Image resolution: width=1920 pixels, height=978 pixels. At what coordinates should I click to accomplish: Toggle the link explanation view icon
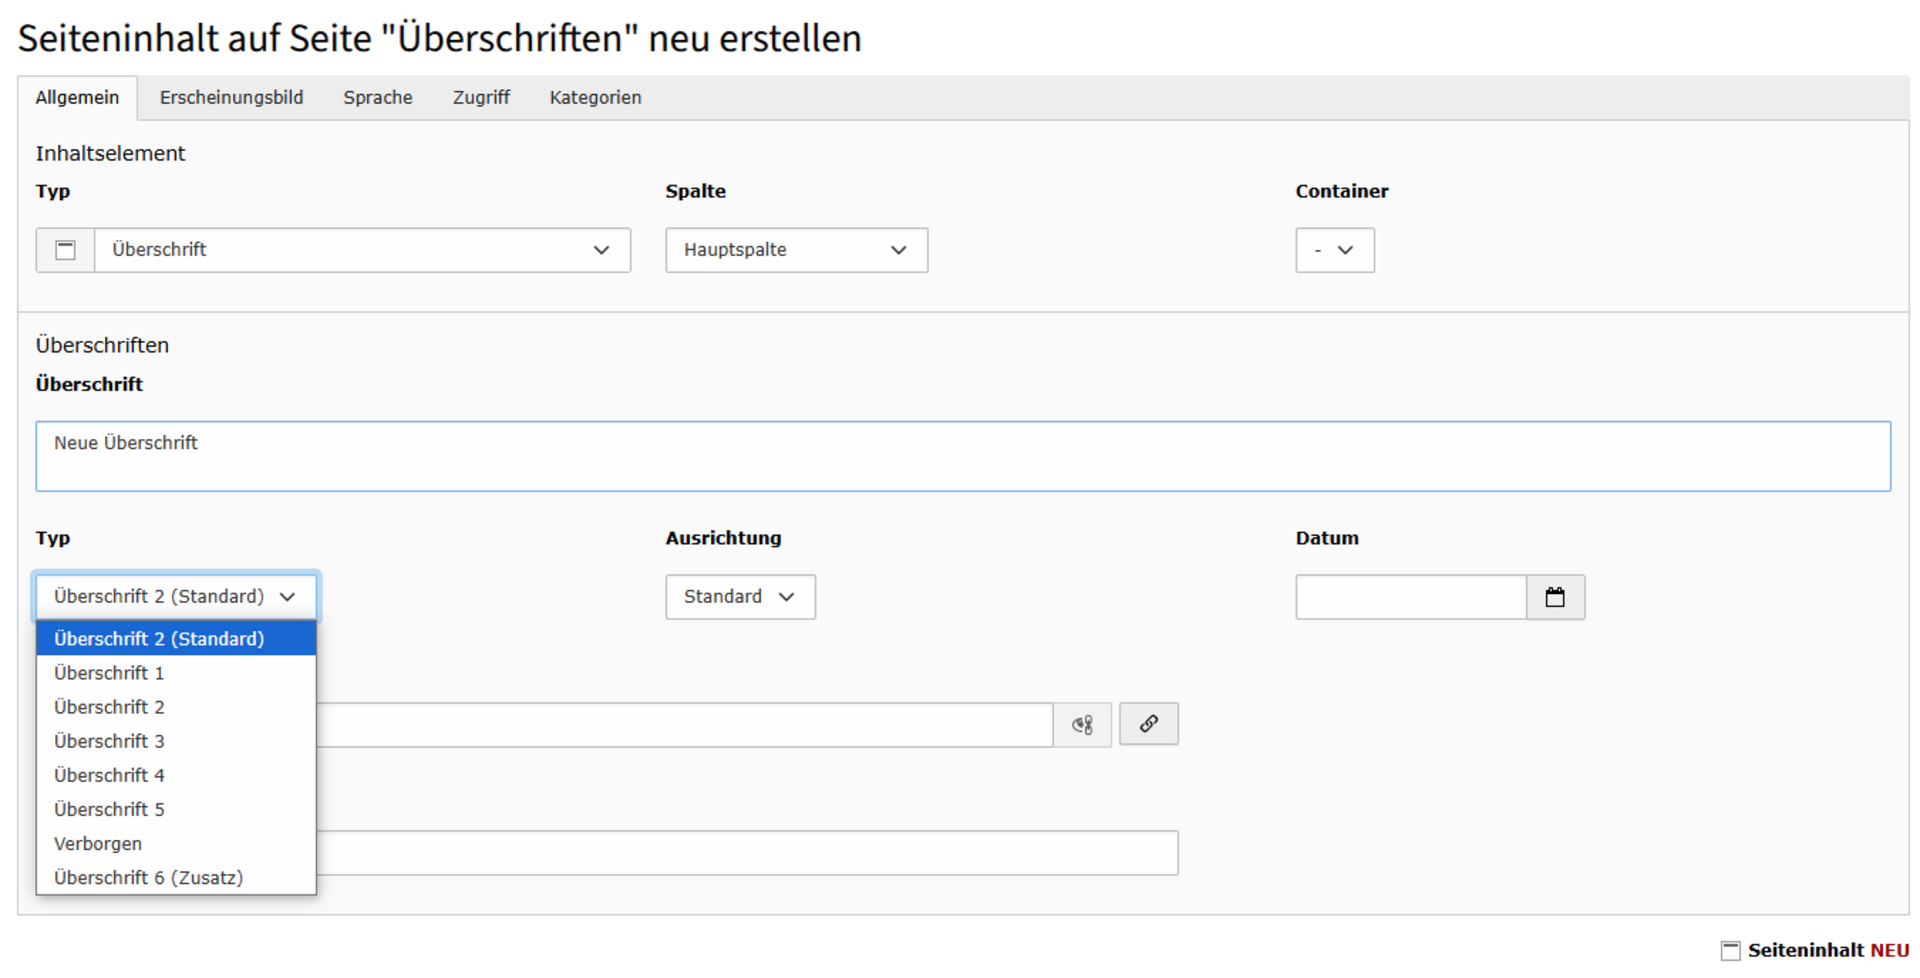(1082, 725)
